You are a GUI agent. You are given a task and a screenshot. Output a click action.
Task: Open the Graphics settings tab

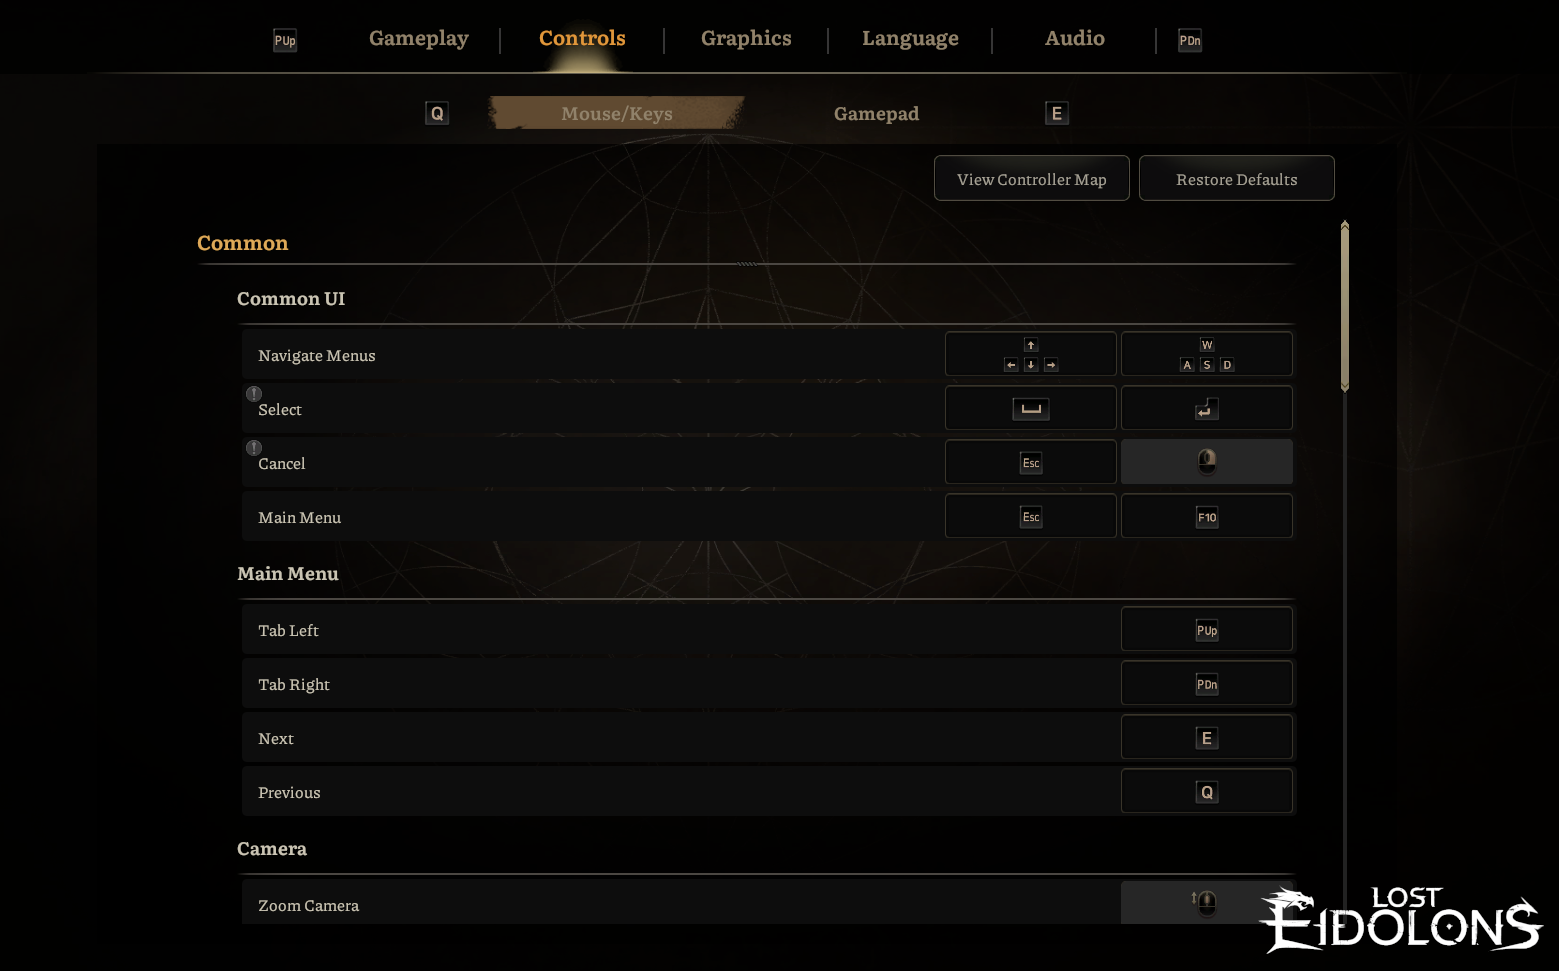746,39
